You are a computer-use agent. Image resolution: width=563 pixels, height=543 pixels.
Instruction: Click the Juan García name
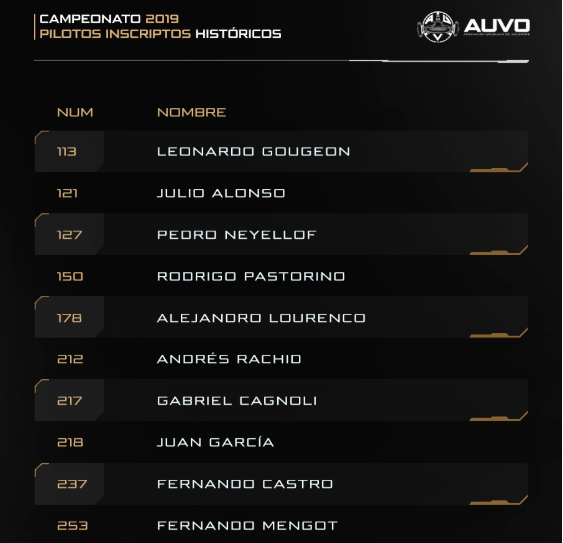pyautogui.click(x=215, y=442)
